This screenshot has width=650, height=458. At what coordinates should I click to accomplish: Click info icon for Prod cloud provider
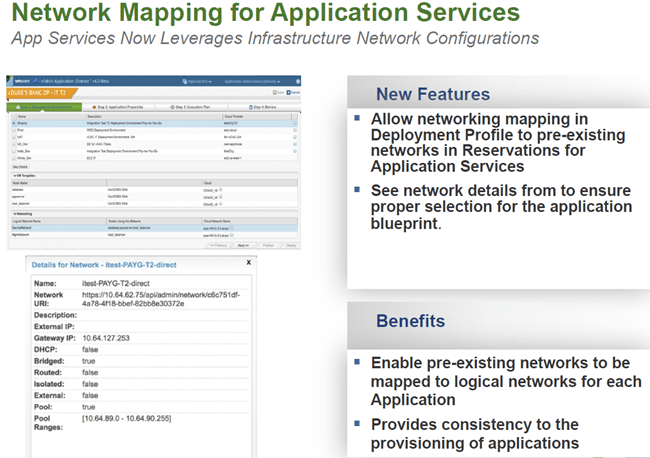(294, 131)
